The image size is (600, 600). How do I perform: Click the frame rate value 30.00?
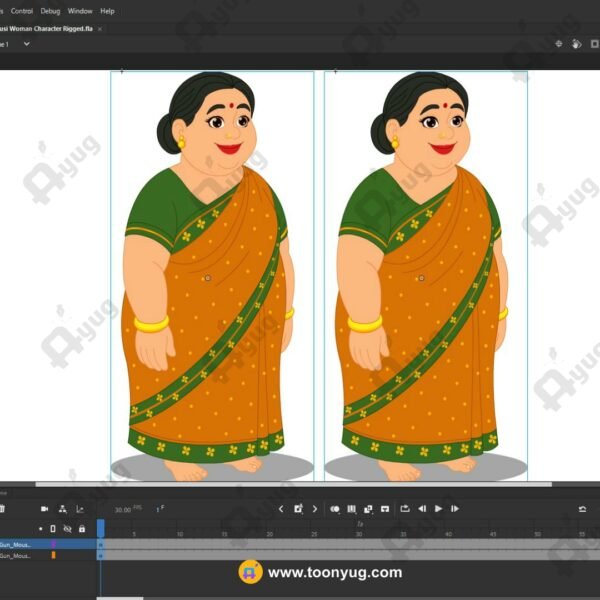point(123,510)
